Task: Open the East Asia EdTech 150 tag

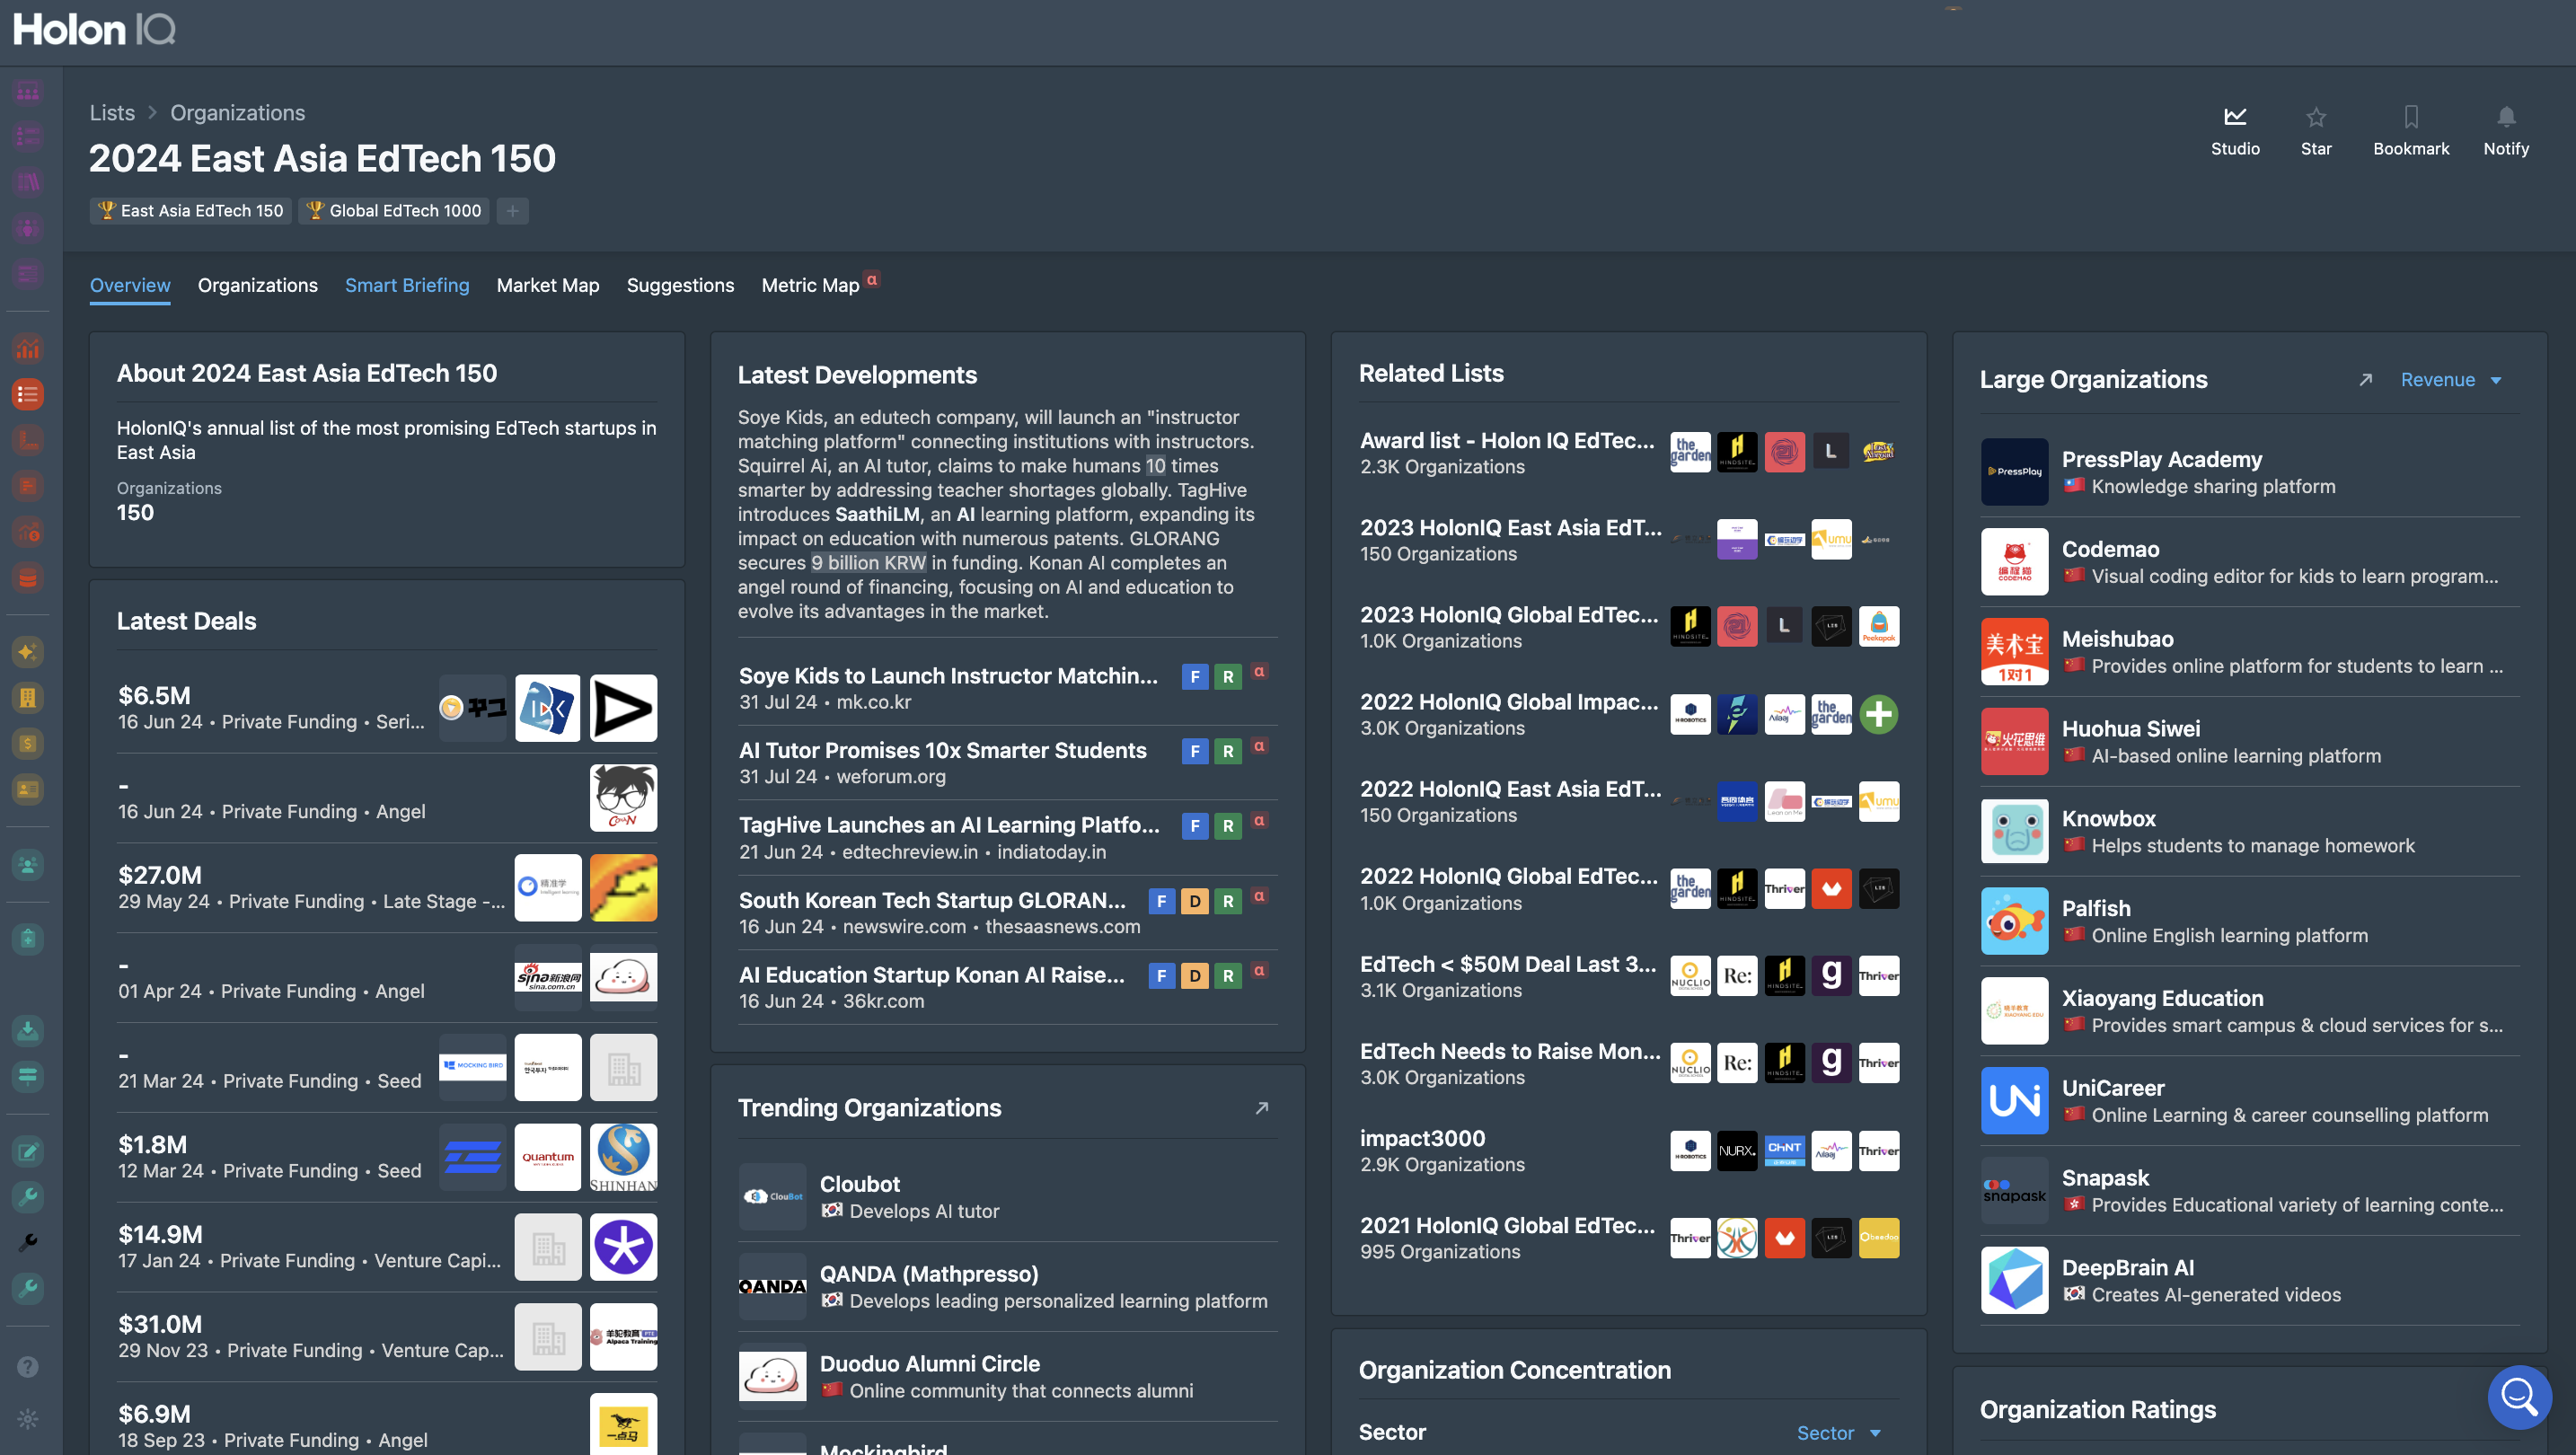Action: (x=190, y=211)
